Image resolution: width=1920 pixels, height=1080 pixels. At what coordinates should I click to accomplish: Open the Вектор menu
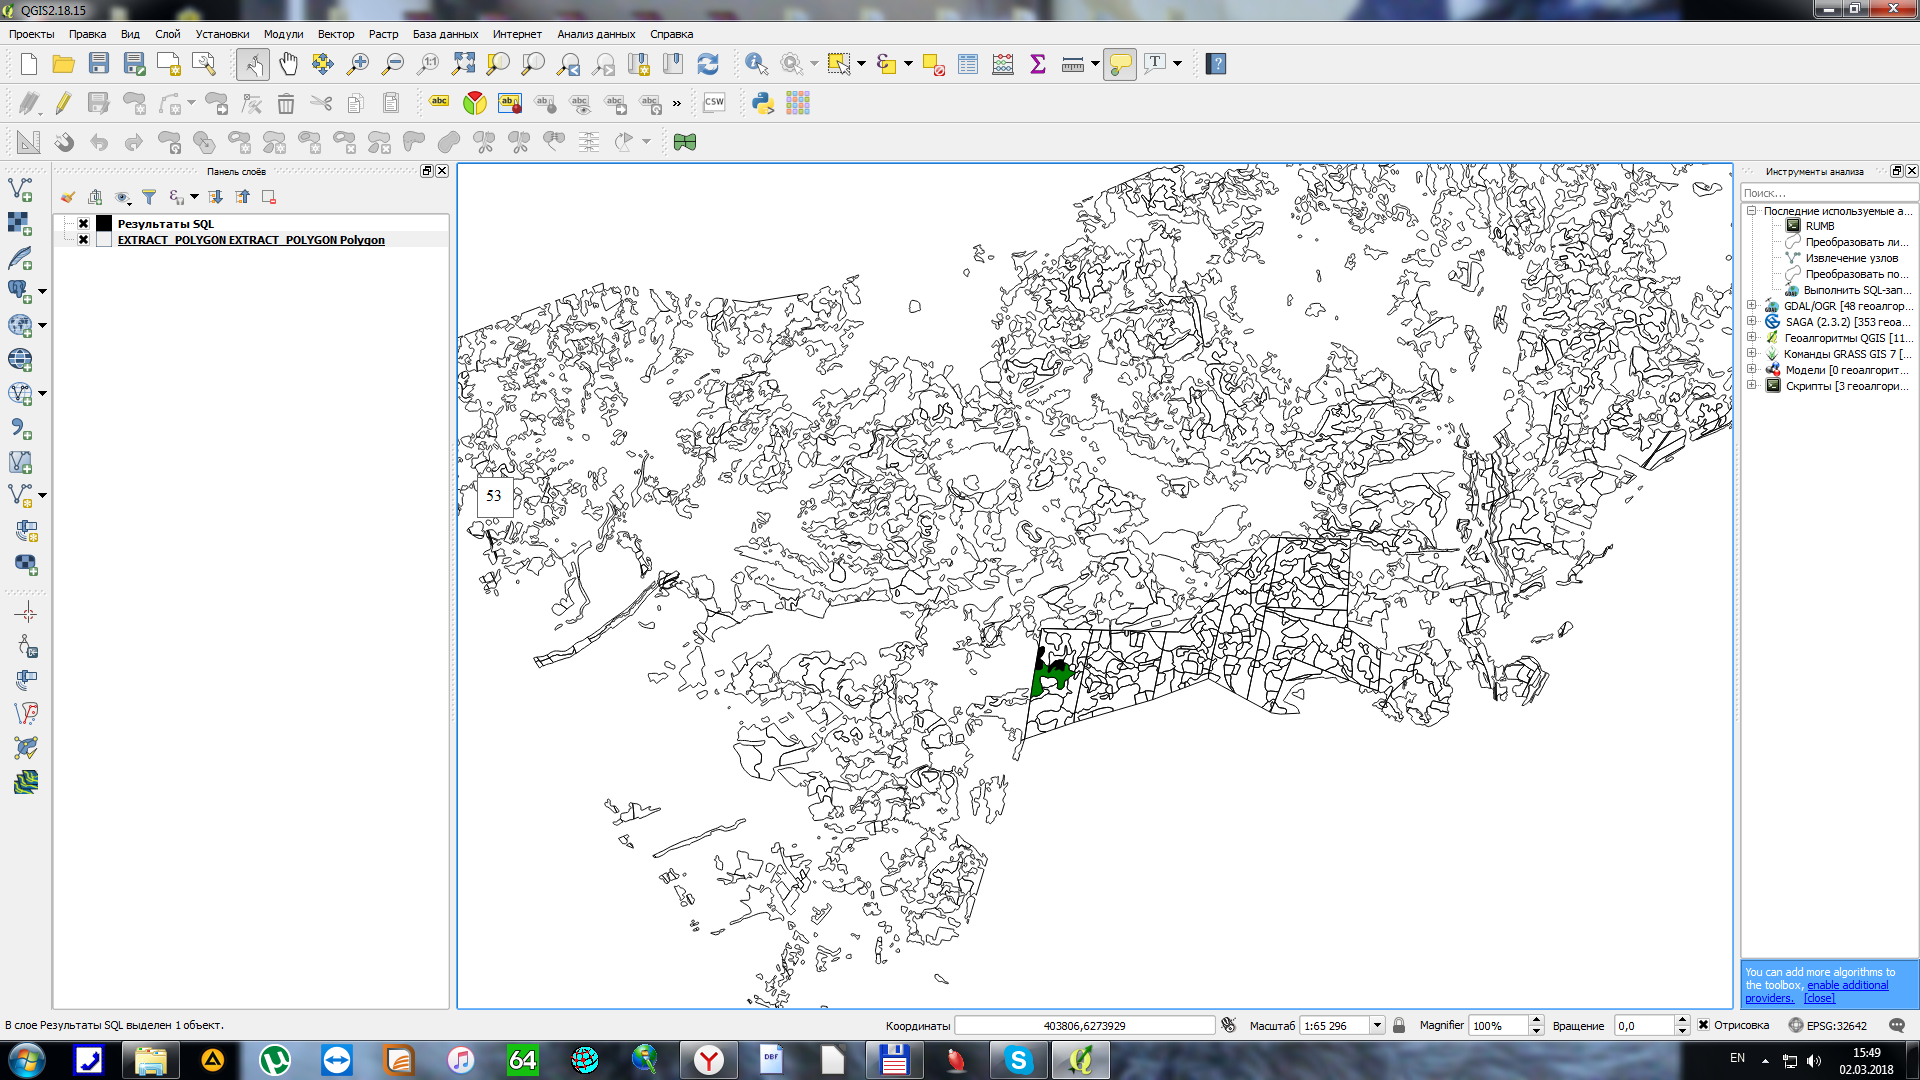[335, 34]
